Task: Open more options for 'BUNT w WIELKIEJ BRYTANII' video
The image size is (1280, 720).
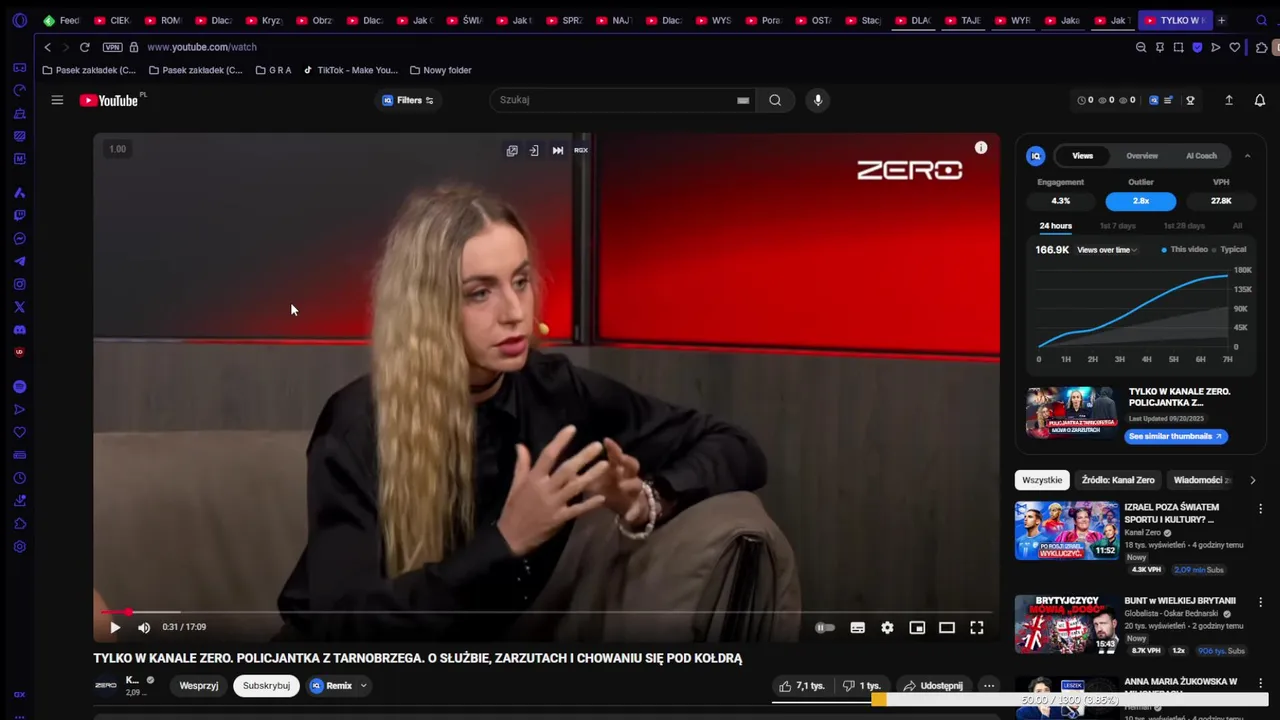Action: tap(1260, 603)
